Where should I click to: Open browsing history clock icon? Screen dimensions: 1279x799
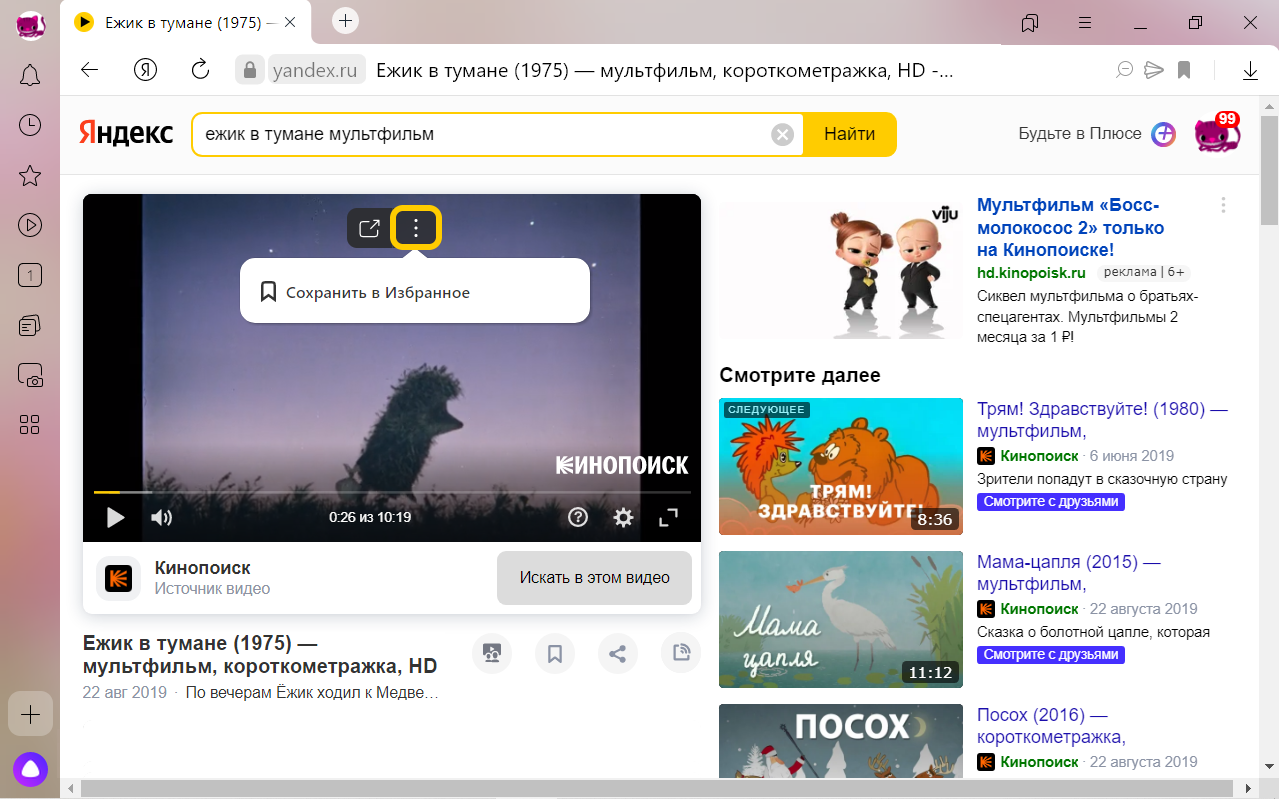pyautogui.click(x=30, y=125)
